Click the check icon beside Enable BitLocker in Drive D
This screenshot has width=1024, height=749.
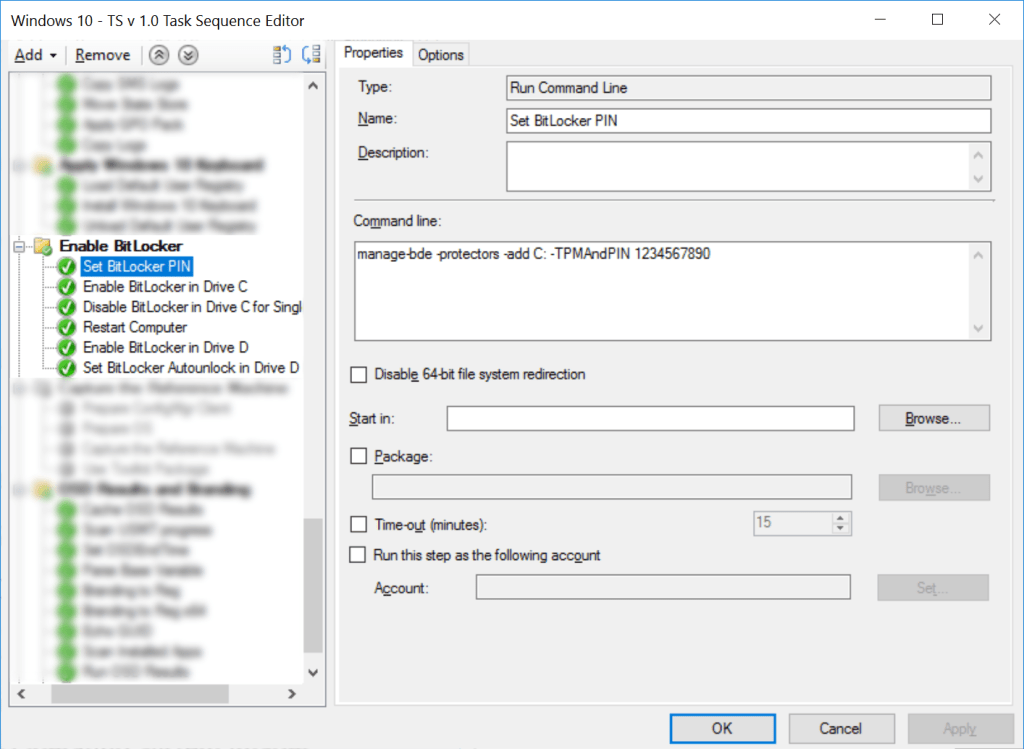pyautogui.click(x=66, y=347)
